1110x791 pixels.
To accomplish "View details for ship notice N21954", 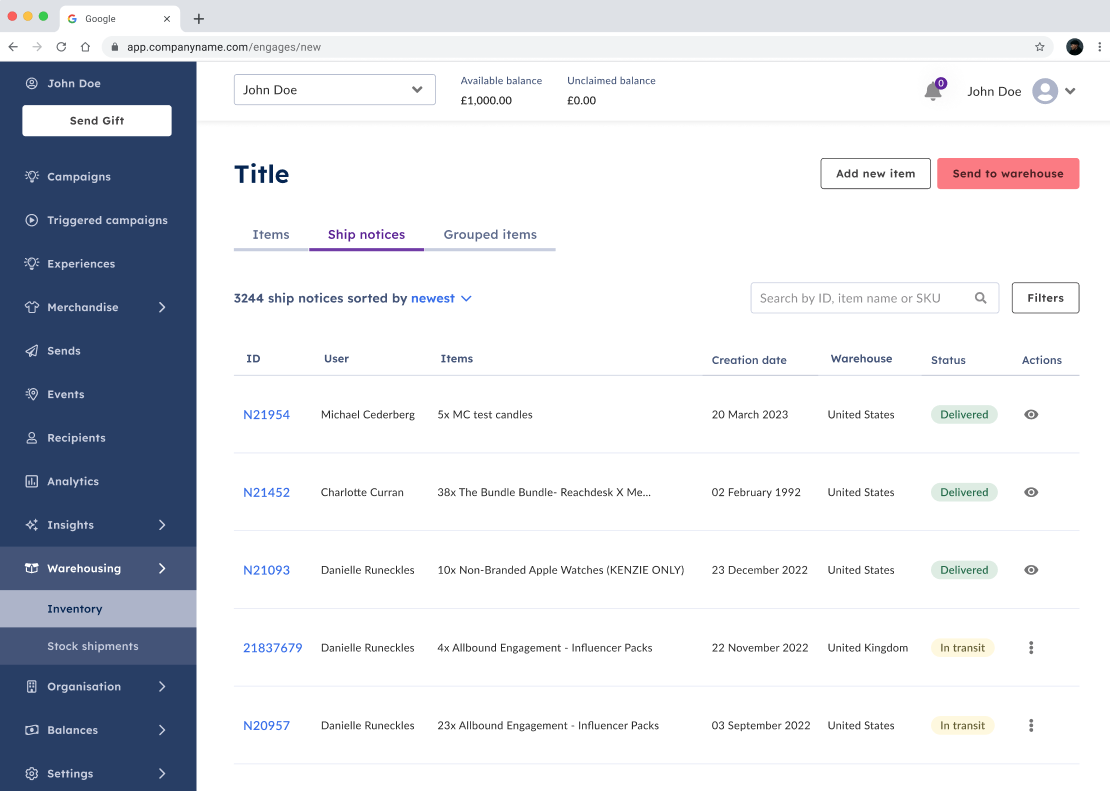I will click(x=1030, y=414).
